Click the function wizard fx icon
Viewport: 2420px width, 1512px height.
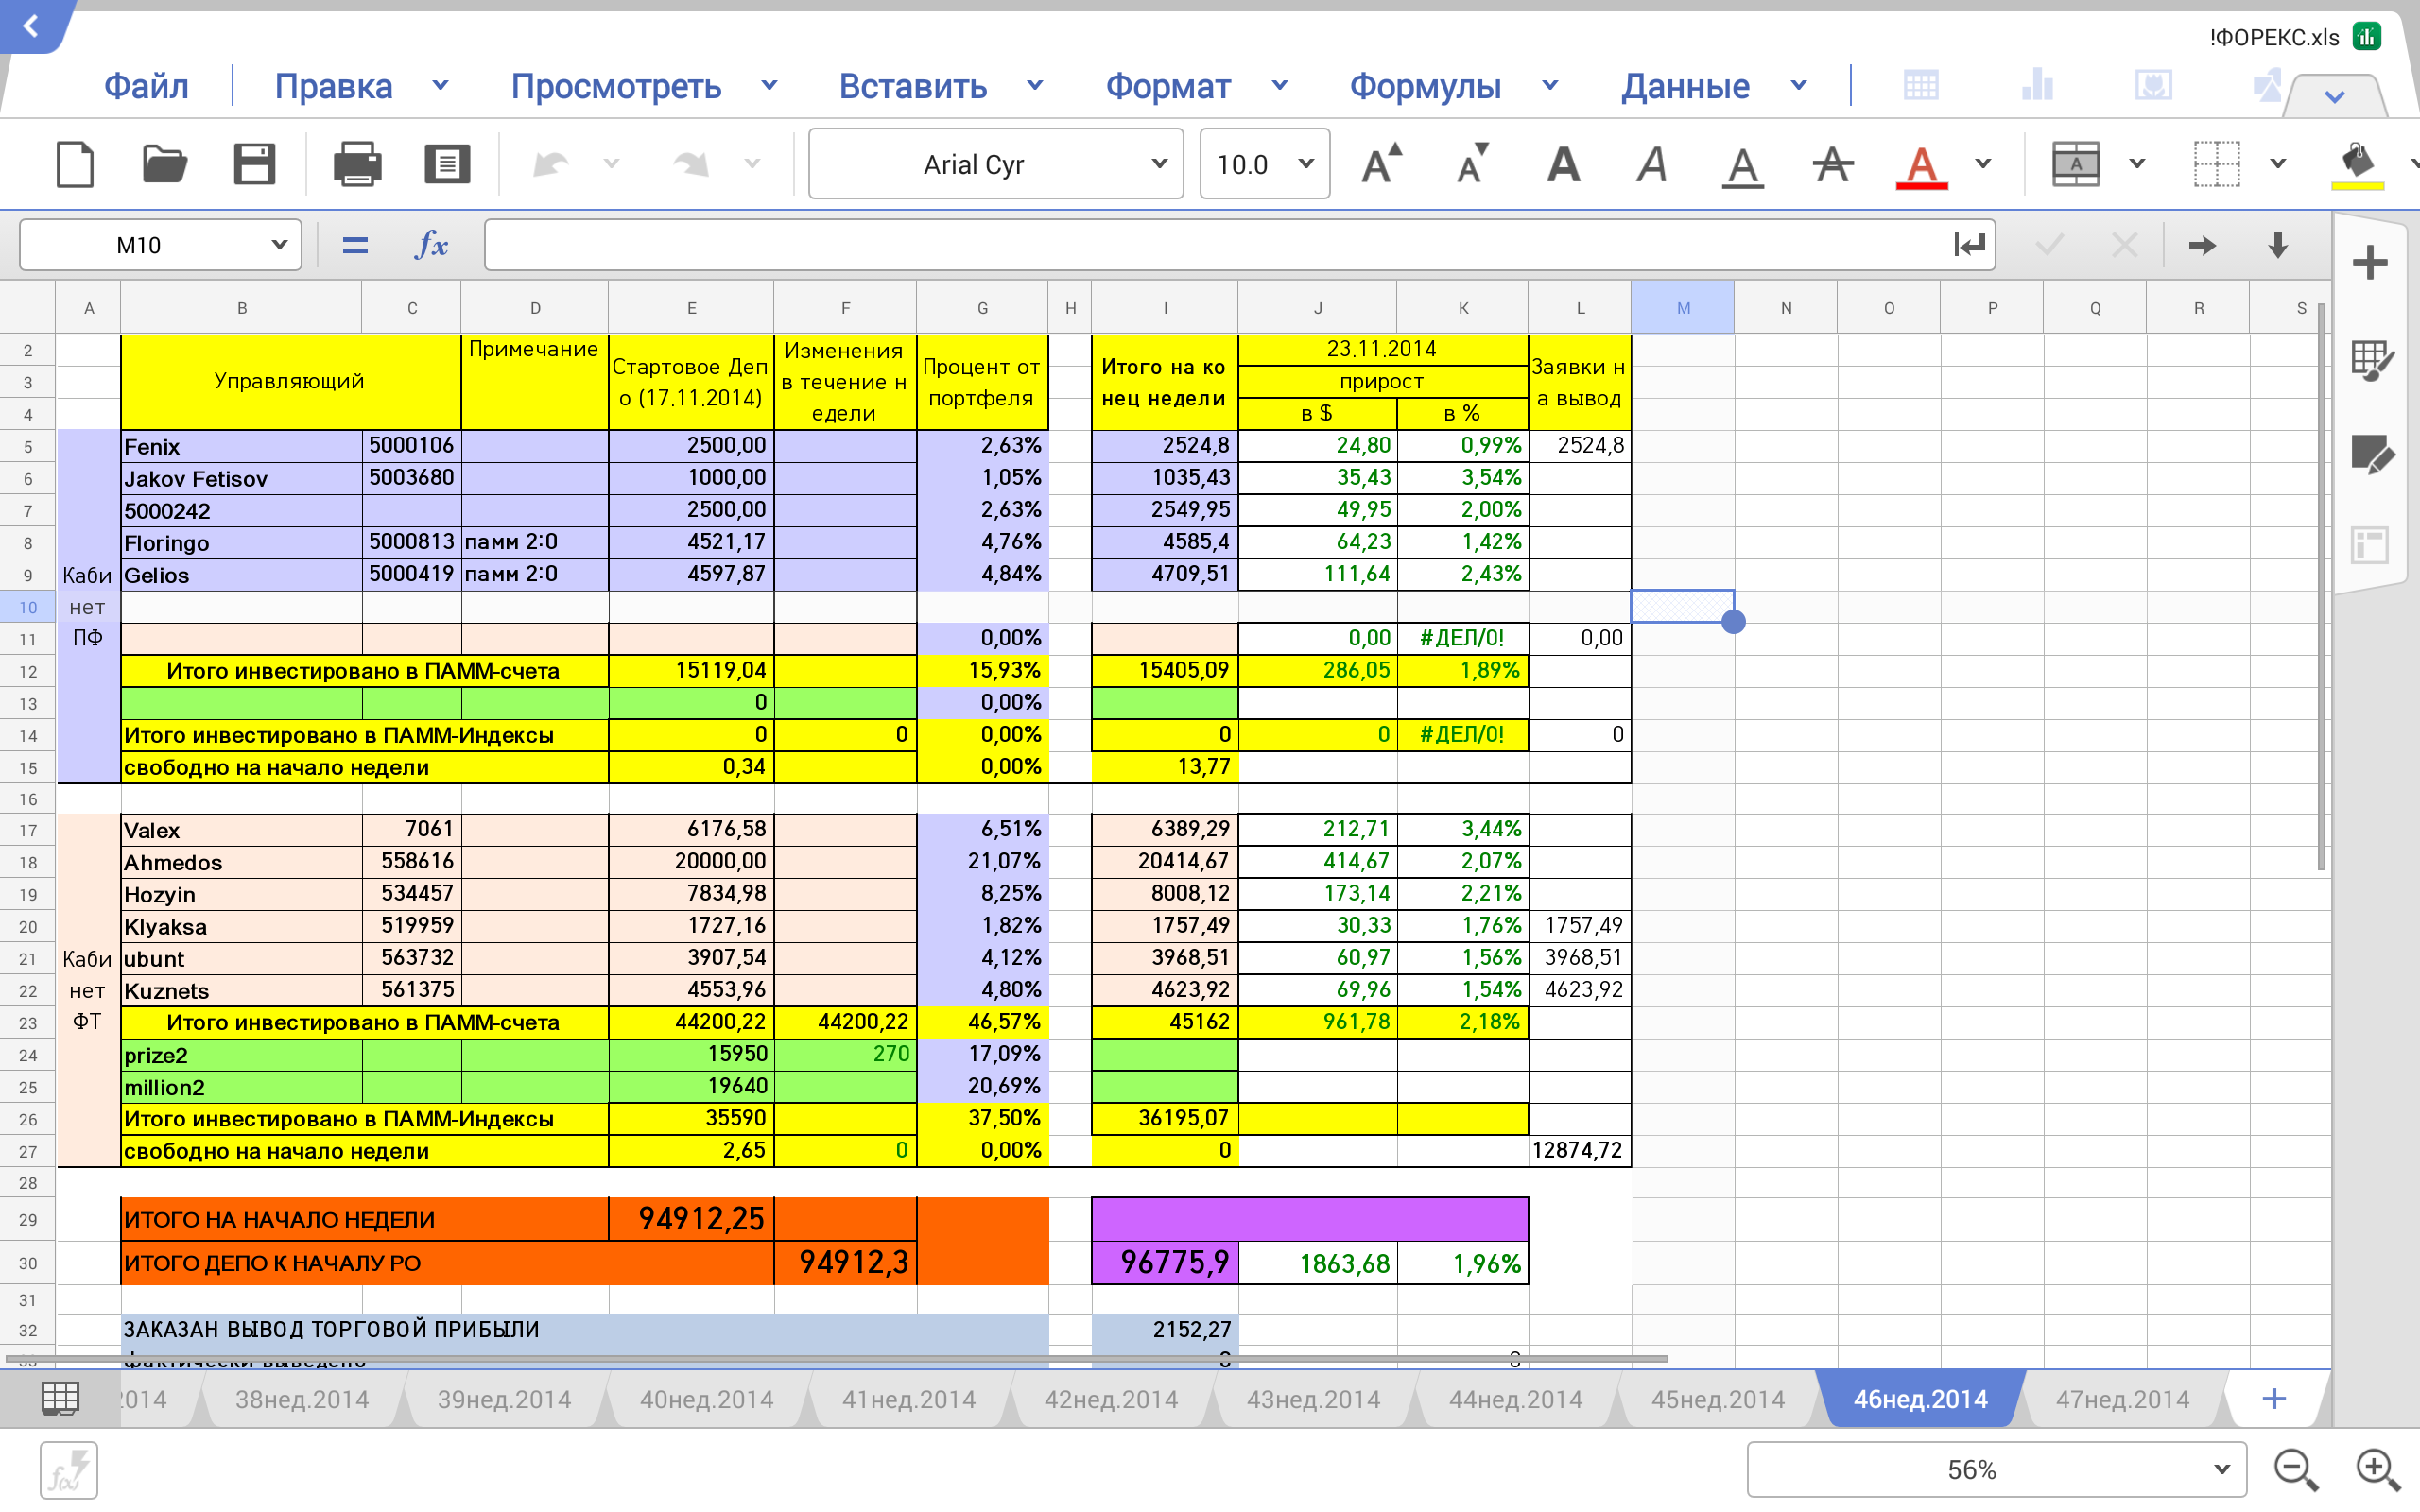tap(431, 245)
